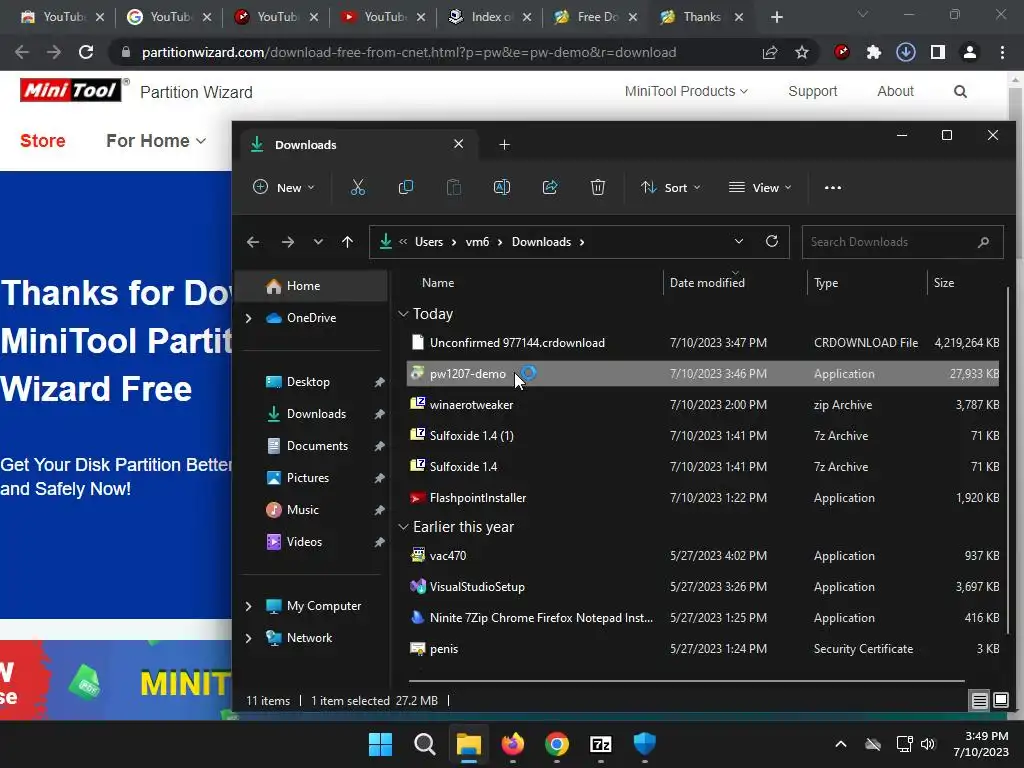This screenshot has height=768, width=1024.
Task: Switch to large thumbnails view icon
Action: pyautogui.click(x=1000, y=701)
